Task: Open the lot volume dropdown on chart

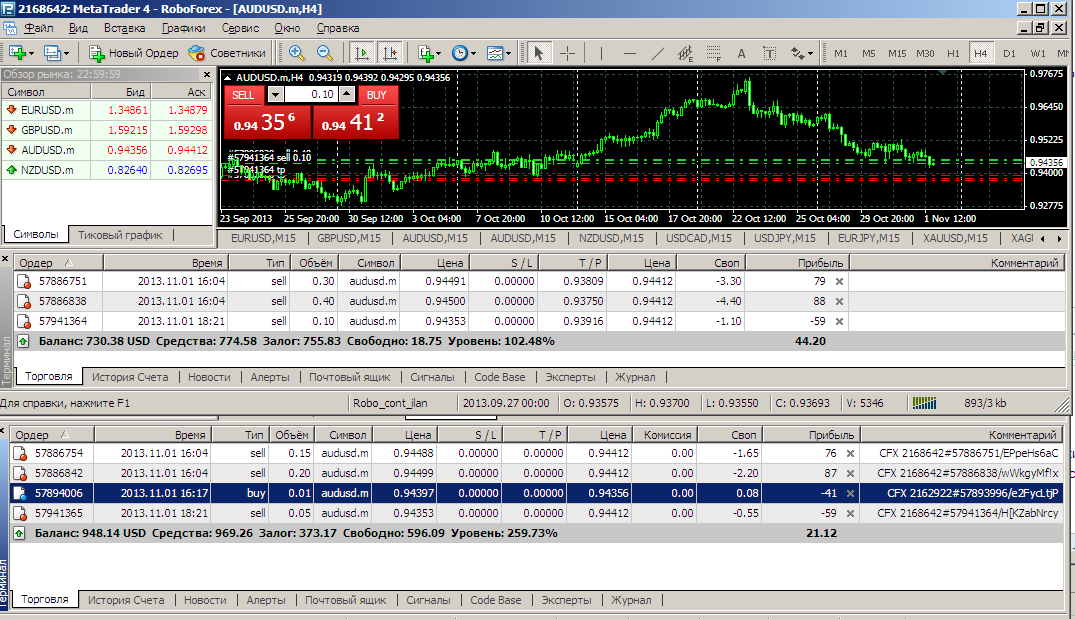Action: coord(276,95)
